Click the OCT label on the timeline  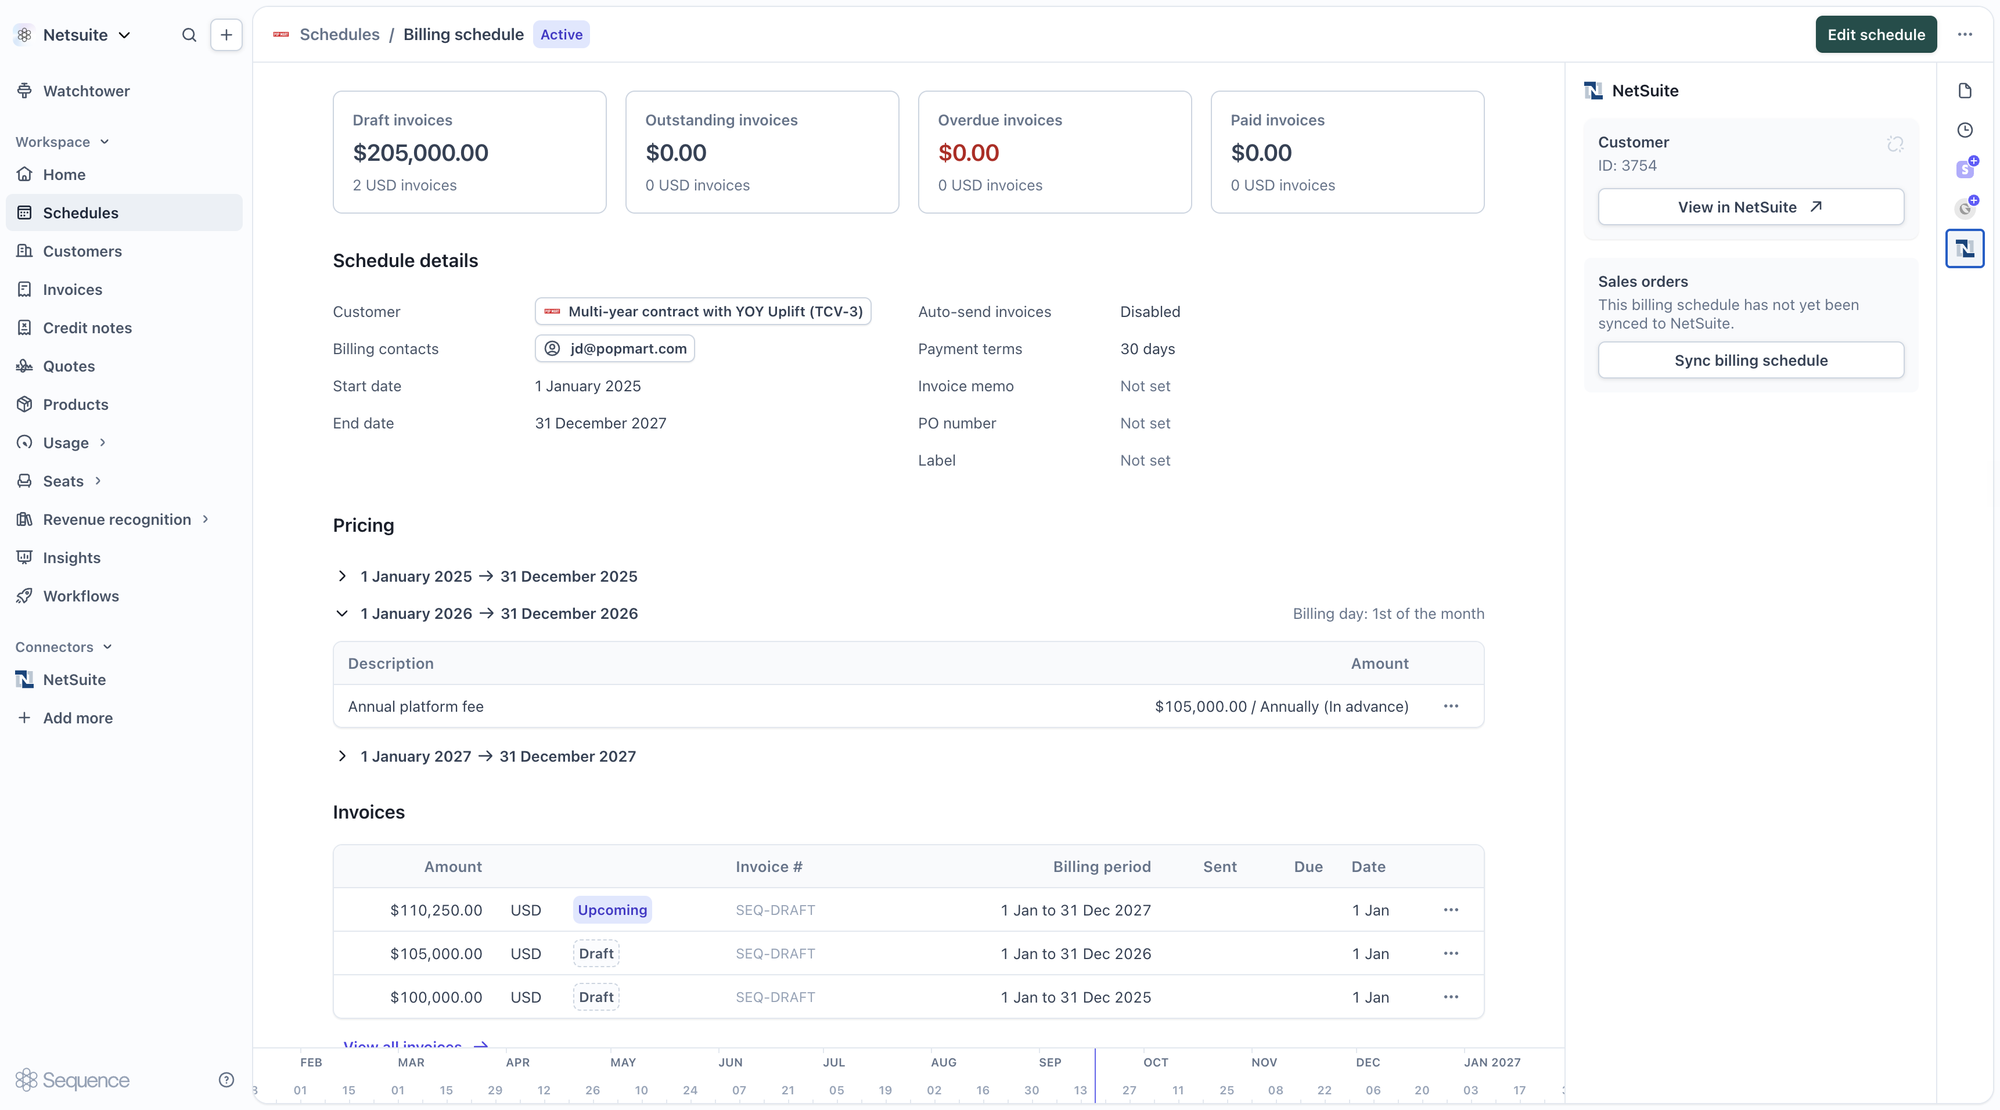click(1156, 1063)
